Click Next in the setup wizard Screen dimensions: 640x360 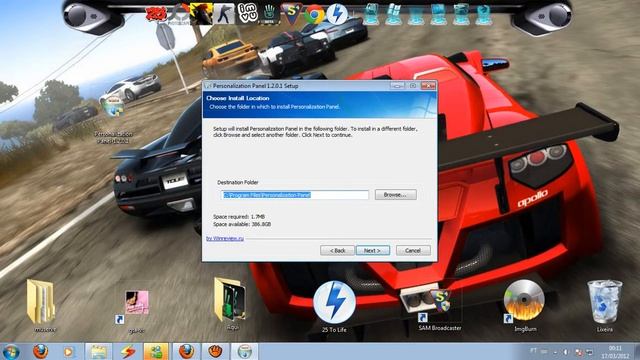pyautogui.click(x=373, y=250)
